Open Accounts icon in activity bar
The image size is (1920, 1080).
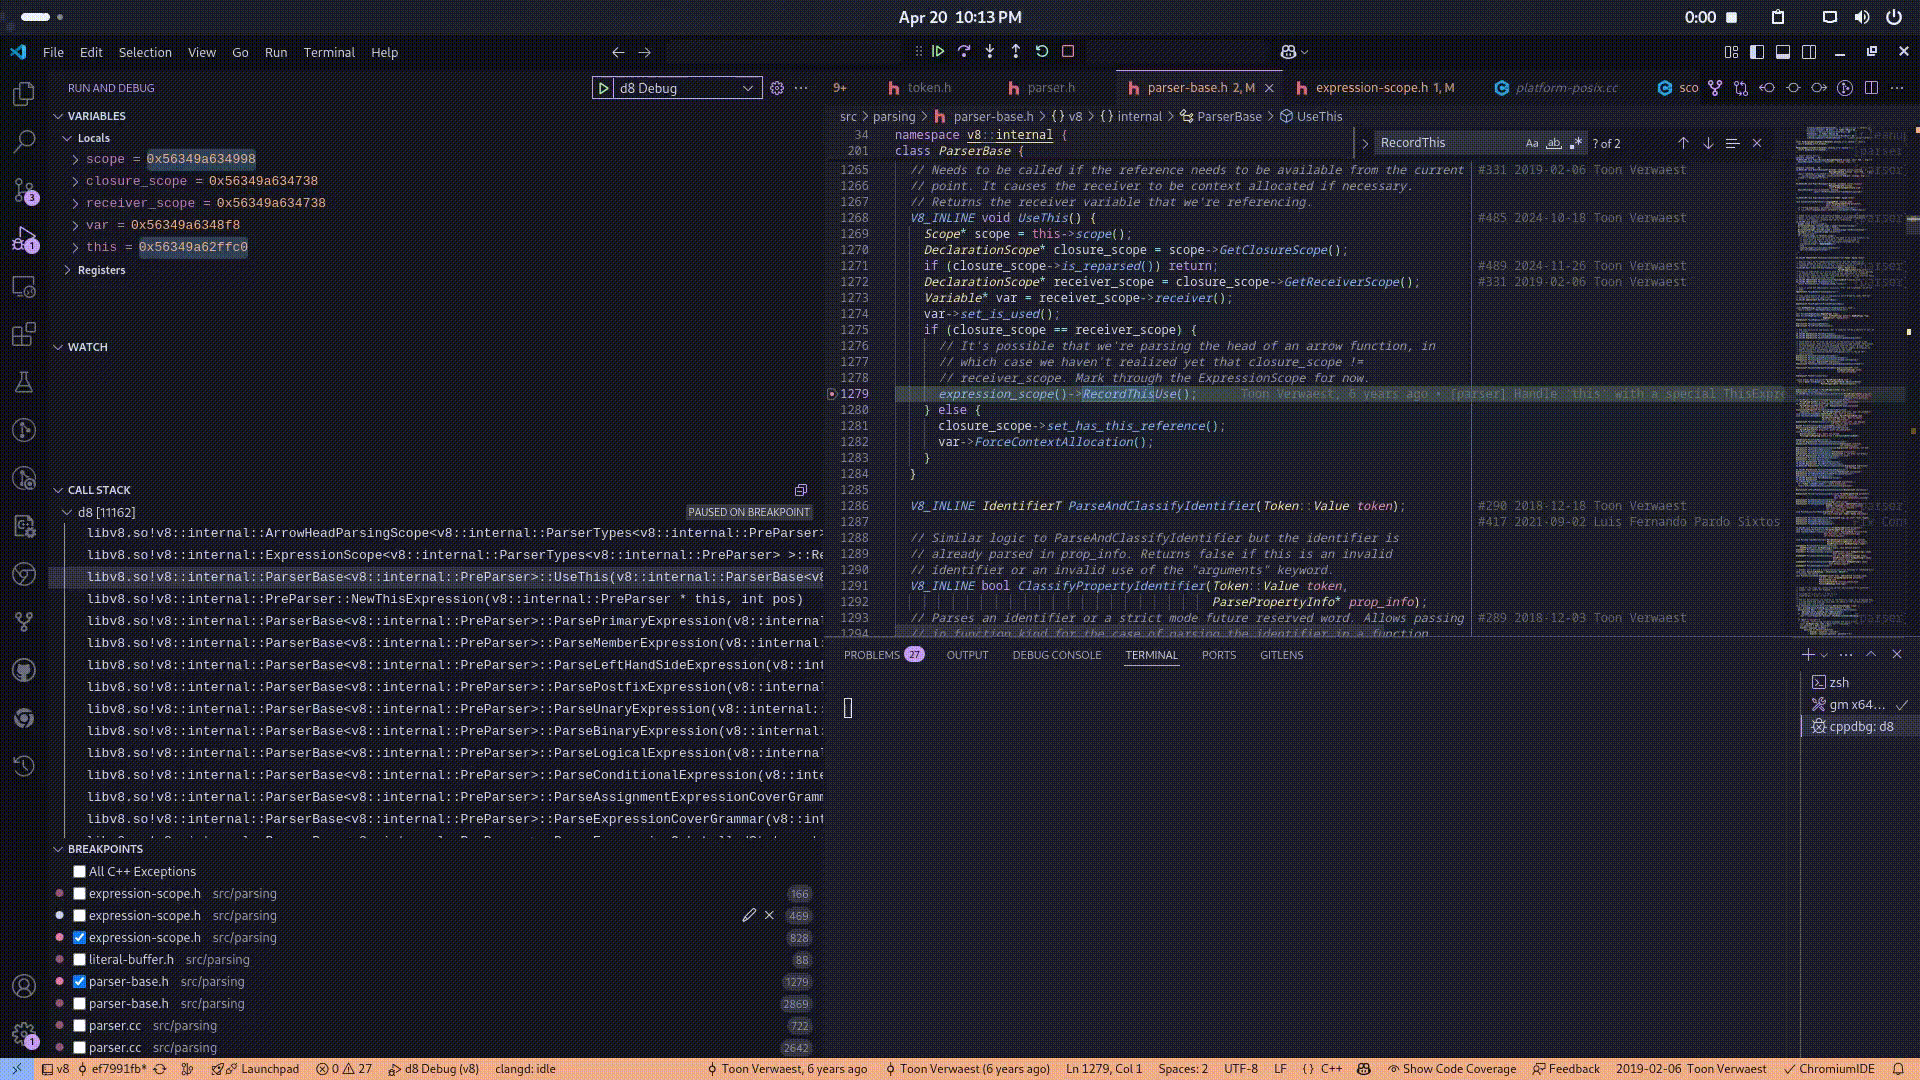pyautogui.click(x=24, y=986)
